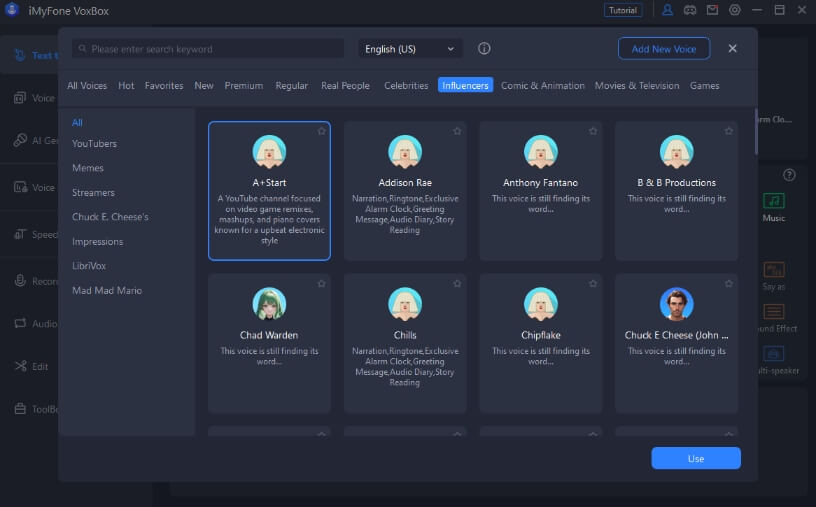Open the Speech sidebar icon
Viewport: 816px width, 507px height.
pyautogui.click(x=20, y=234)
